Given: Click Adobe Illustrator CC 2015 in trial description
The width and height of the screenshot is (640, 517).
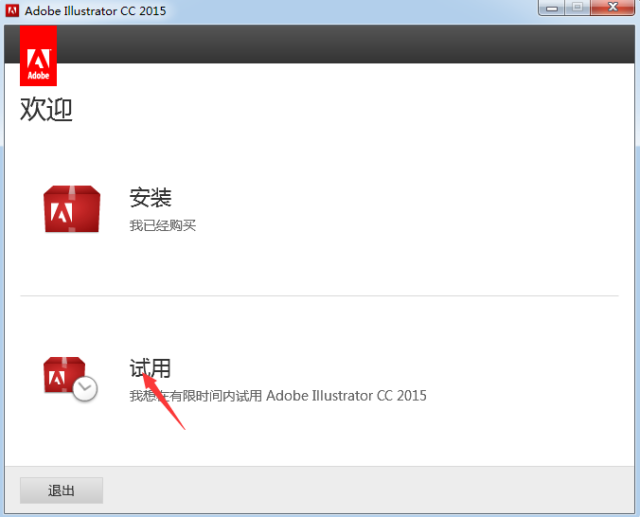Looking at the screenshot, I should 346,396.
